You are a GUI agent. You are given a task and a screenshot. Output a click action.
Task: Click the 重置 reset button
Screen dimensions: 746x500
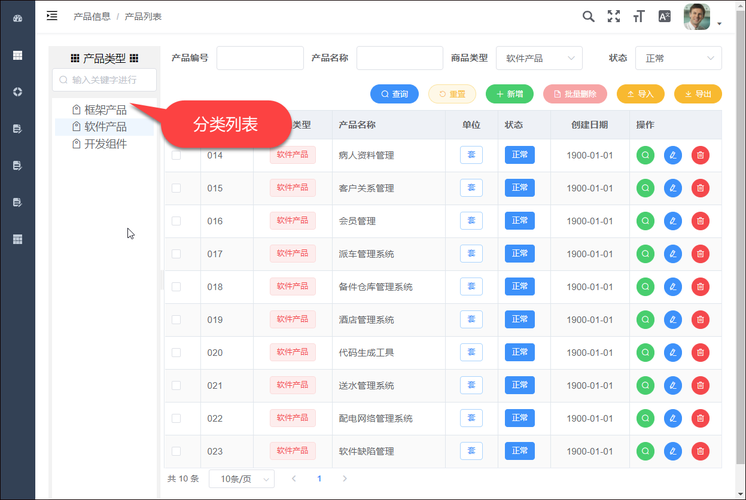(452, 94)
